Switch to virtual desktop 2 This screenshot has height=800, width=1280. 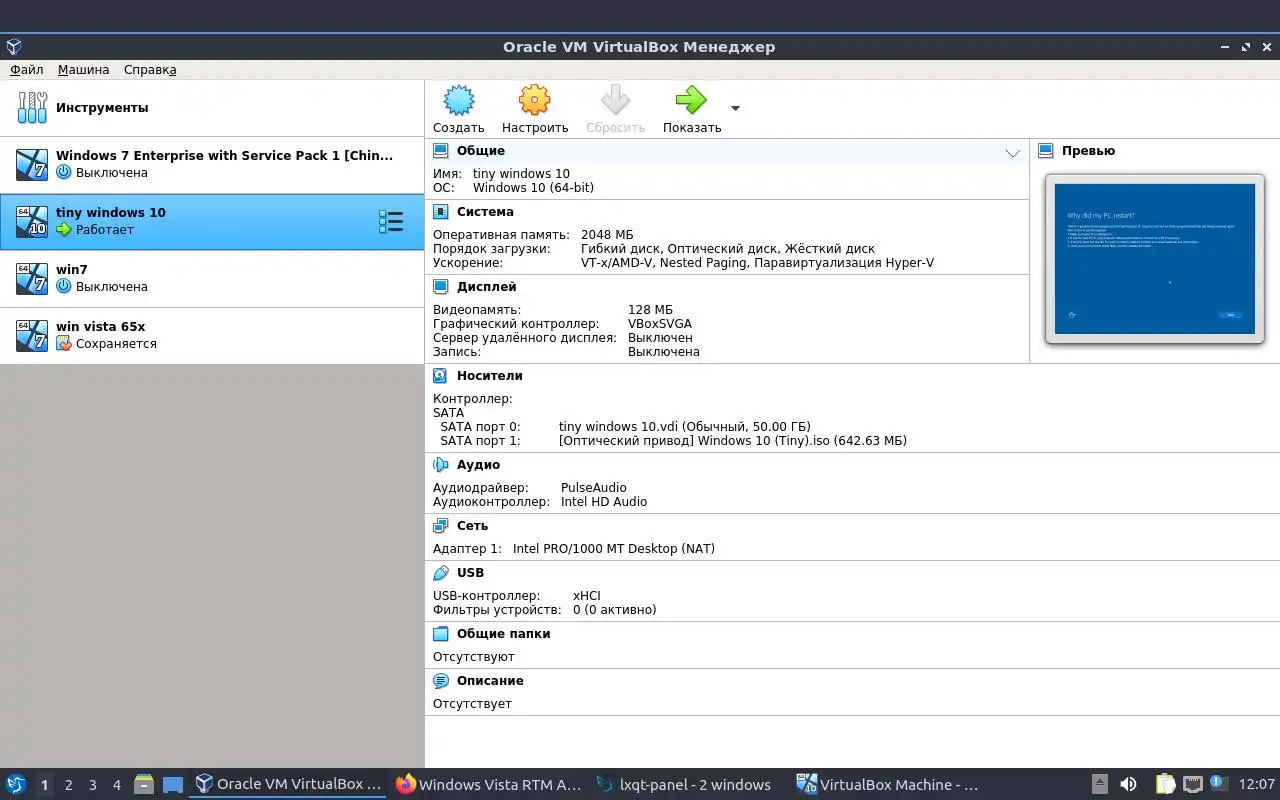(68, 785)
